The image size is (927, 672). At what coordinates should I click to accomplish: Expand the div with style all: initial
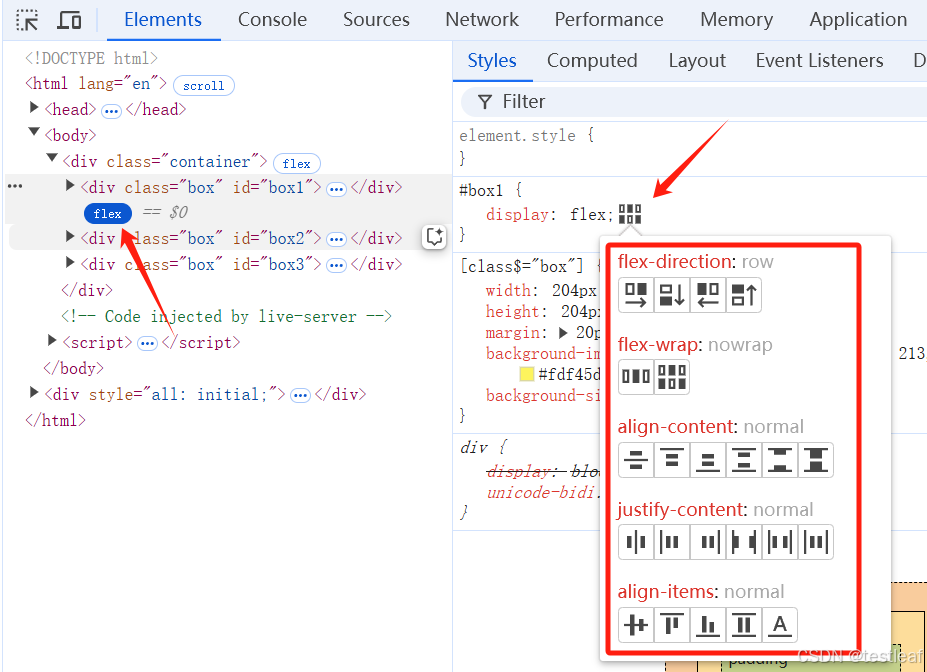tap(34, 392)
